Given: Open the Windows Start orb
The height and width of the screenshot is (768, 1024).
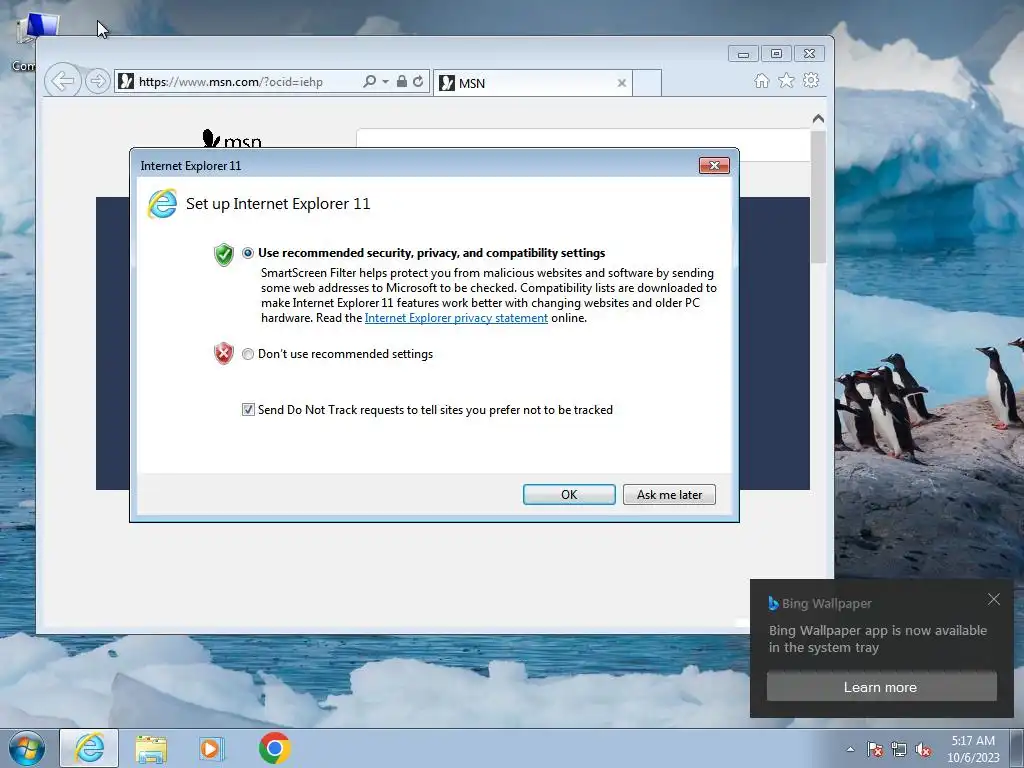Looking at the screenshot, I should (x=27, y=748).
